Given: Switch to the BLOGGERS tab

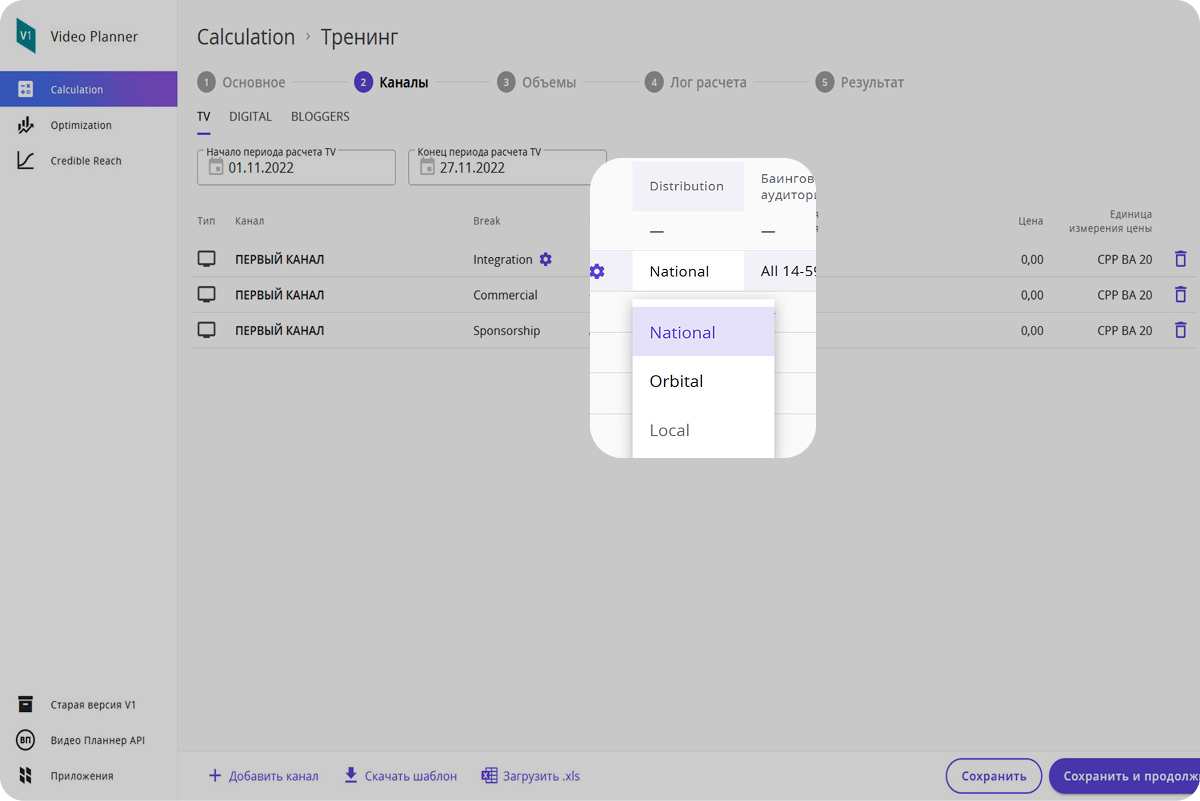Looking at the screenshot, I should [x=320, y=117].
